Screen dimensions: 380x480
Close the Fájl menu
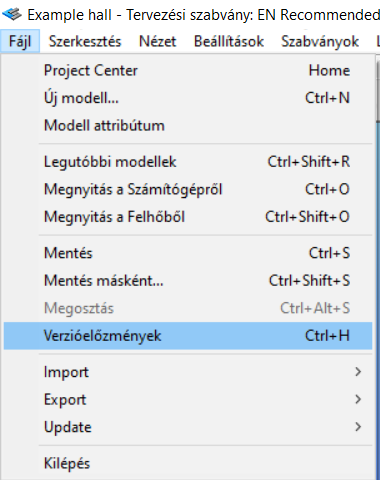tap(20, 41)
